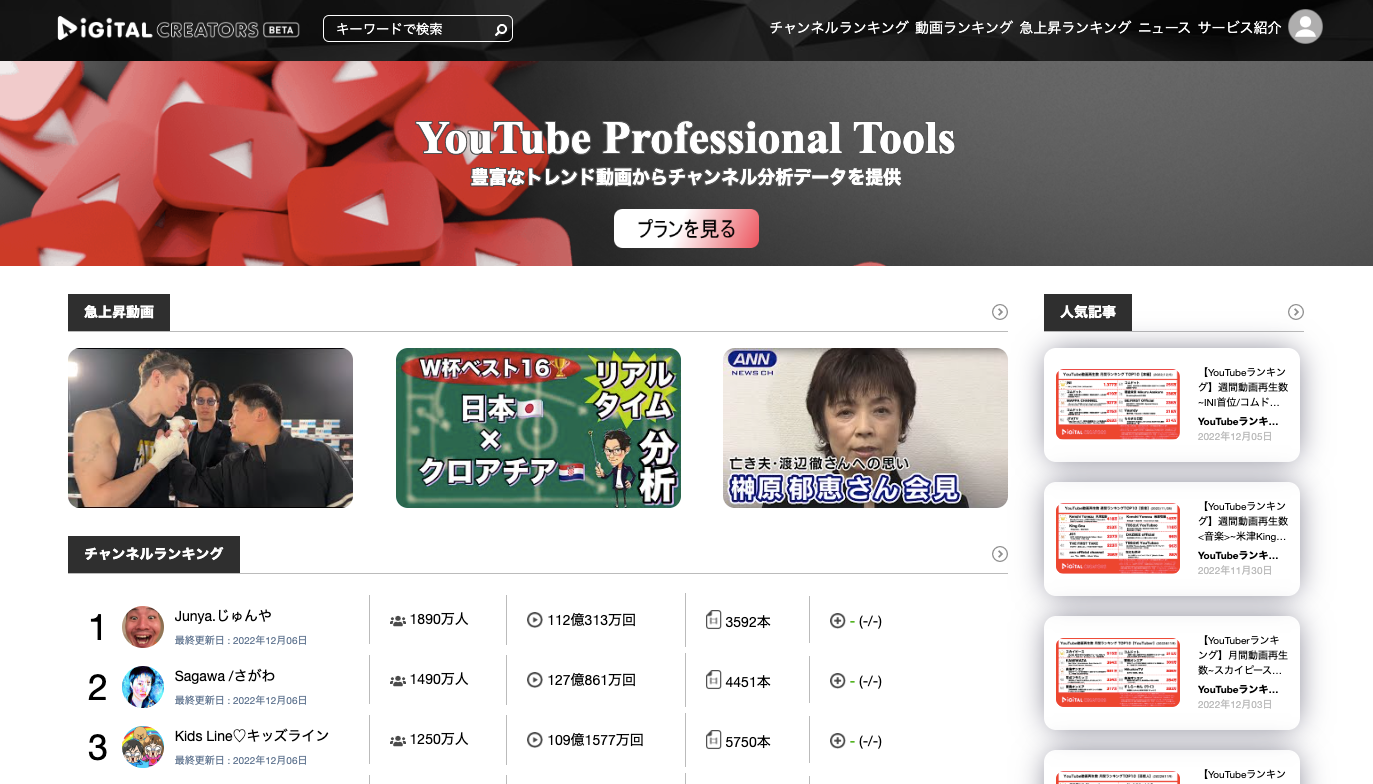This screenshot has width=1373, height=784.
Task: Click play-count icon next to 127億861万回
Action: coord(534,680)
